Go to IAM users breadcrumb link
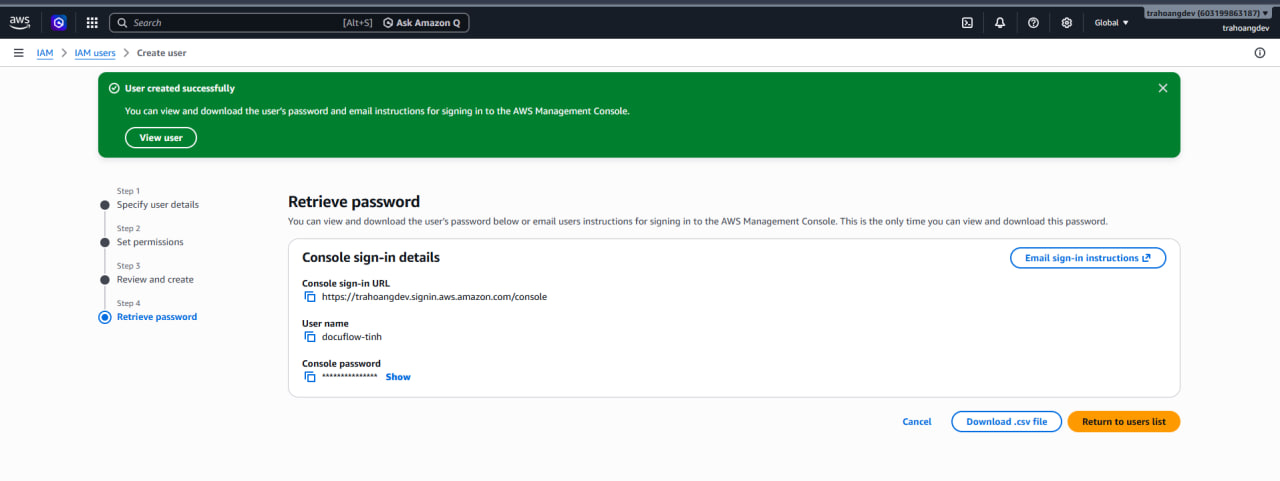 [95, 53]
